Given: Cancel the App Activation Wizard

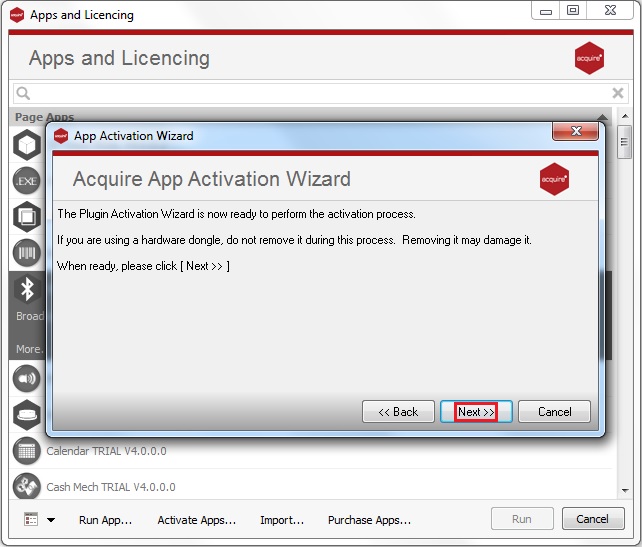Looking at the screenshot, I should 554,411.
